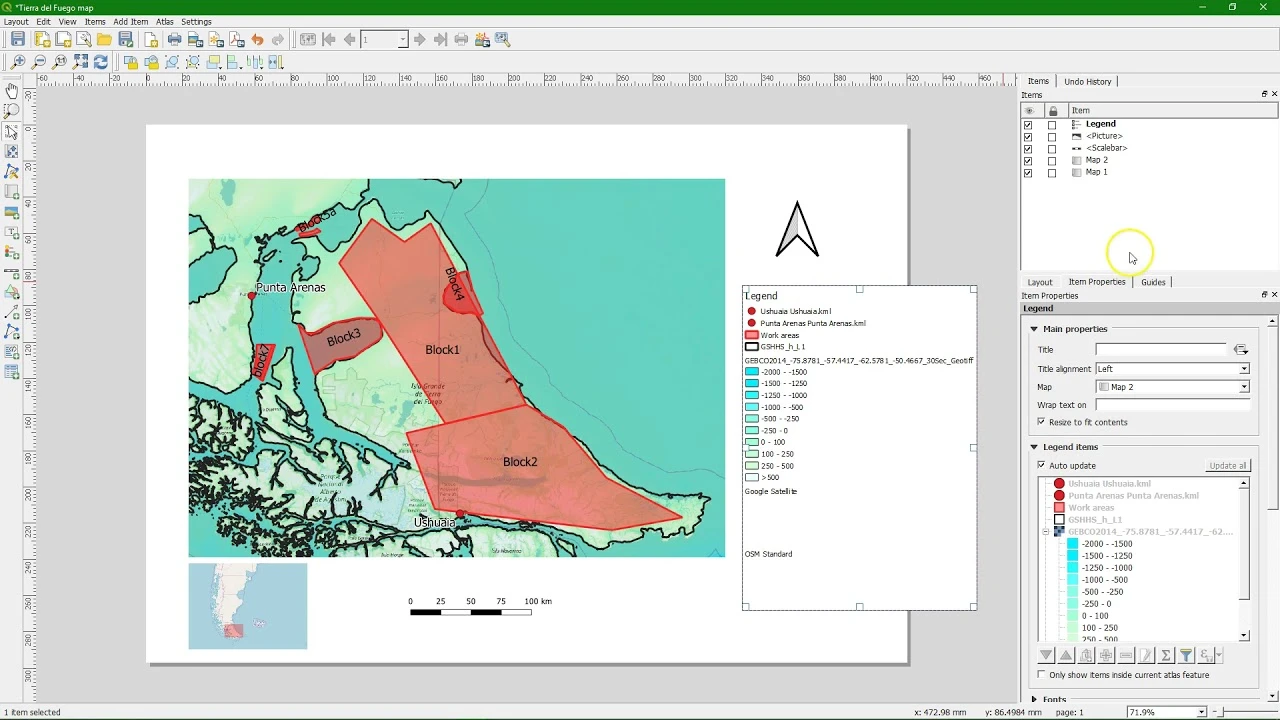Click the Refresh view icon
This screenshot has width=1280, height=720.
(101, 62)
